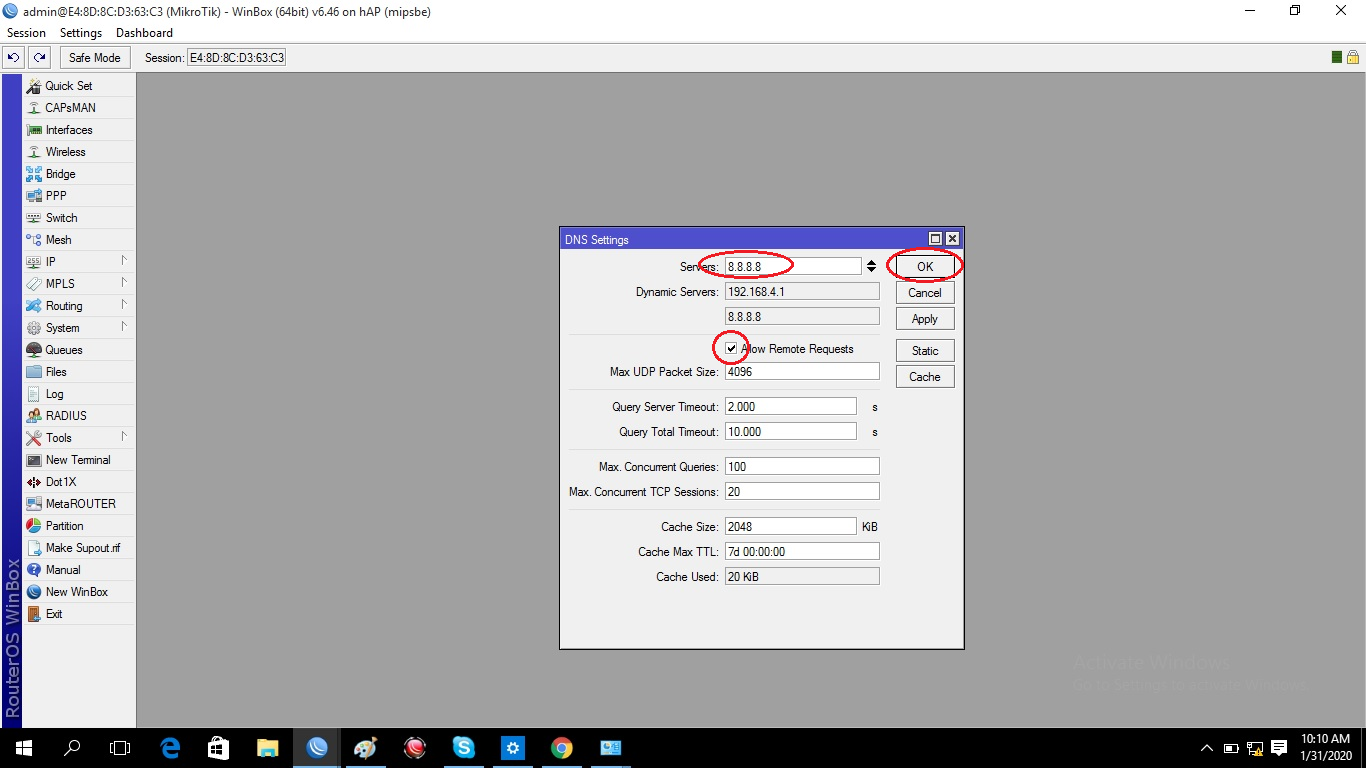This screenshot has width=1366, height=768.
Task: Open Bridge configuration
Action: [x=79, y=174]
